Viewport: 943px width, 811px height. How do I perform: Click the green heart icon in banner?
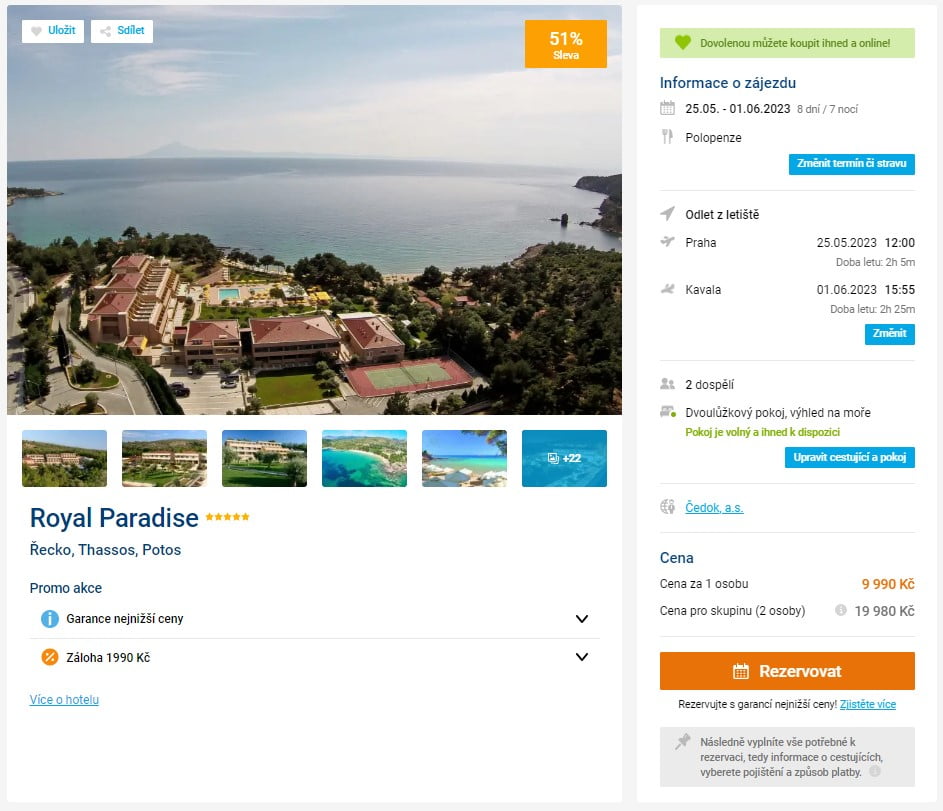coord(682,43)
